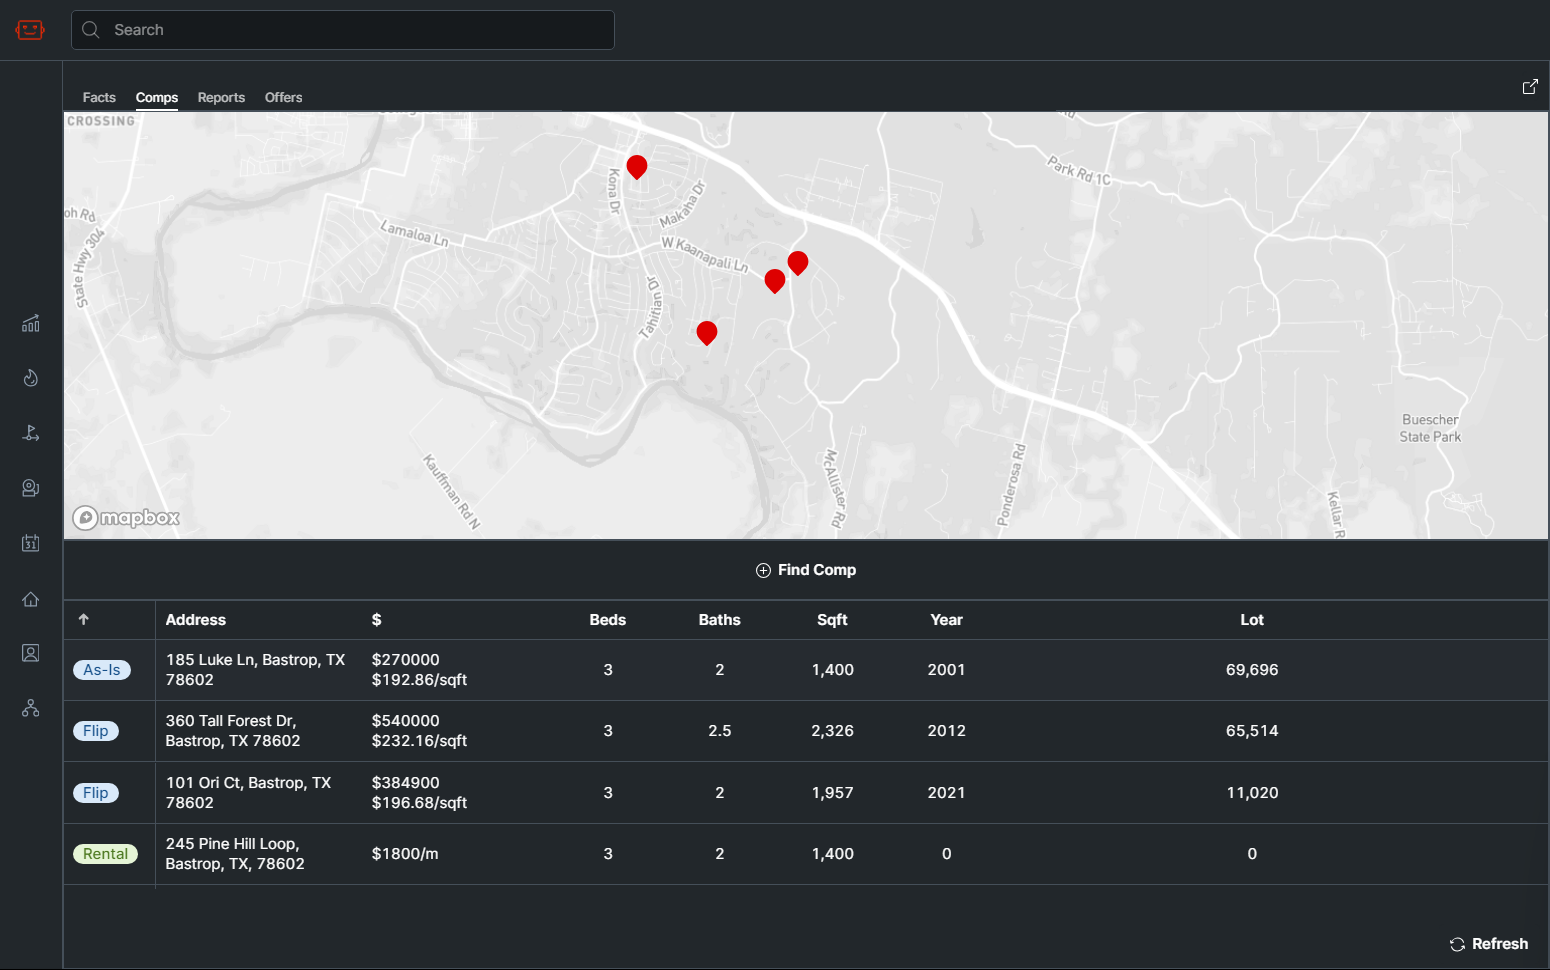Toggle sort order arrow in table header
The image size is (1550, 970).
pos(84,620)
